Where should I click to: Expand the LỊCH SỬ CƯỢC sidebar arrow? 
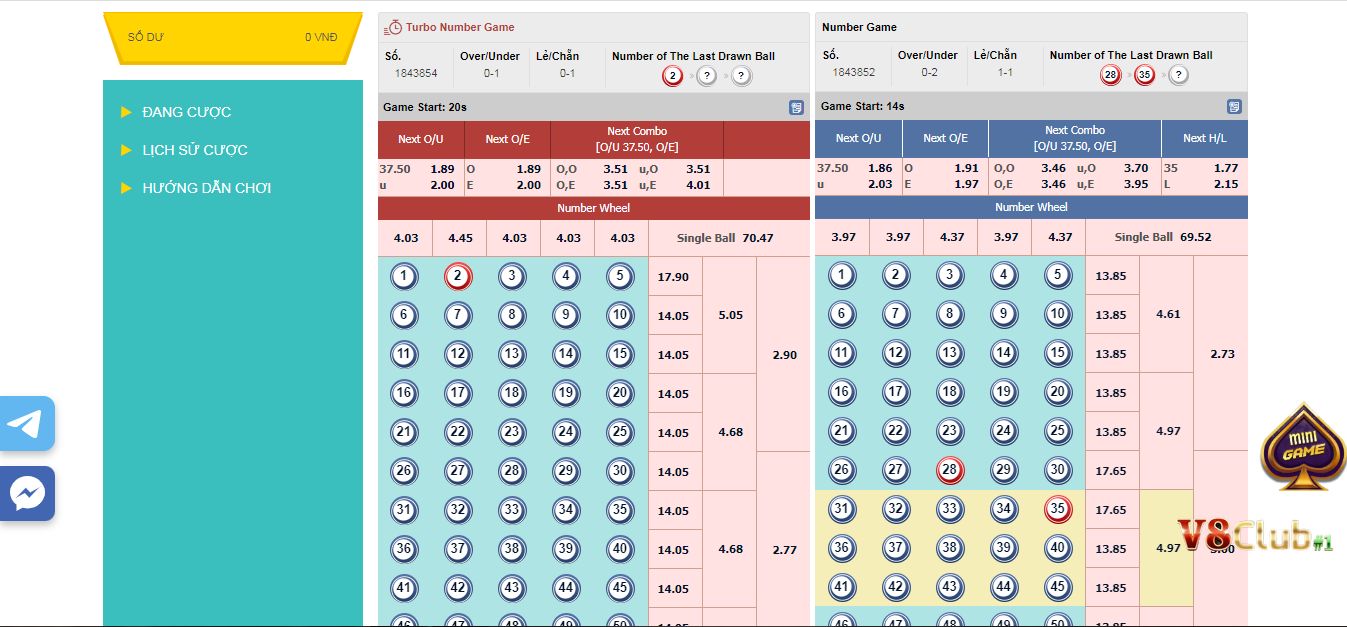[127, 150]
